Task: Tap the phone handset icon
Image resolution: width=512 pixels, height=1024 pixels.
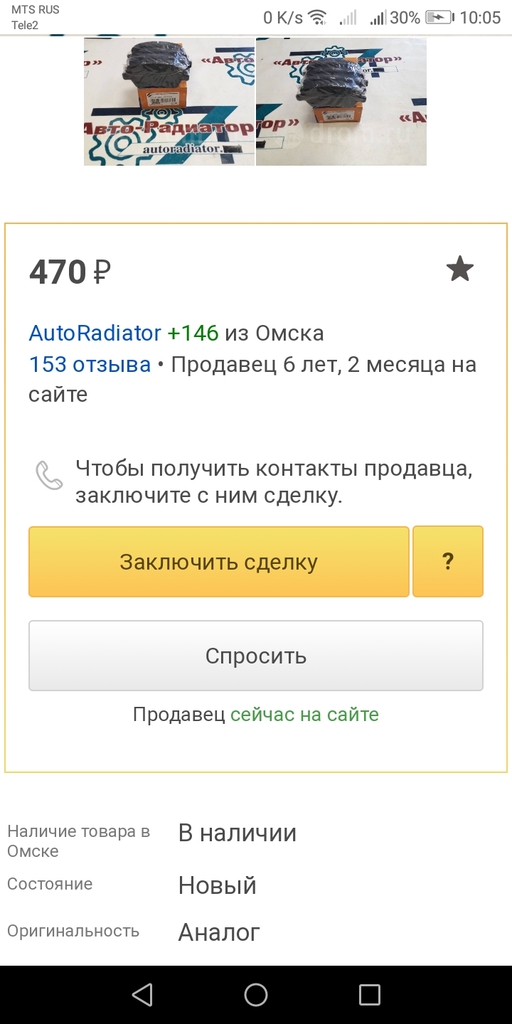Action: [49, 475]
